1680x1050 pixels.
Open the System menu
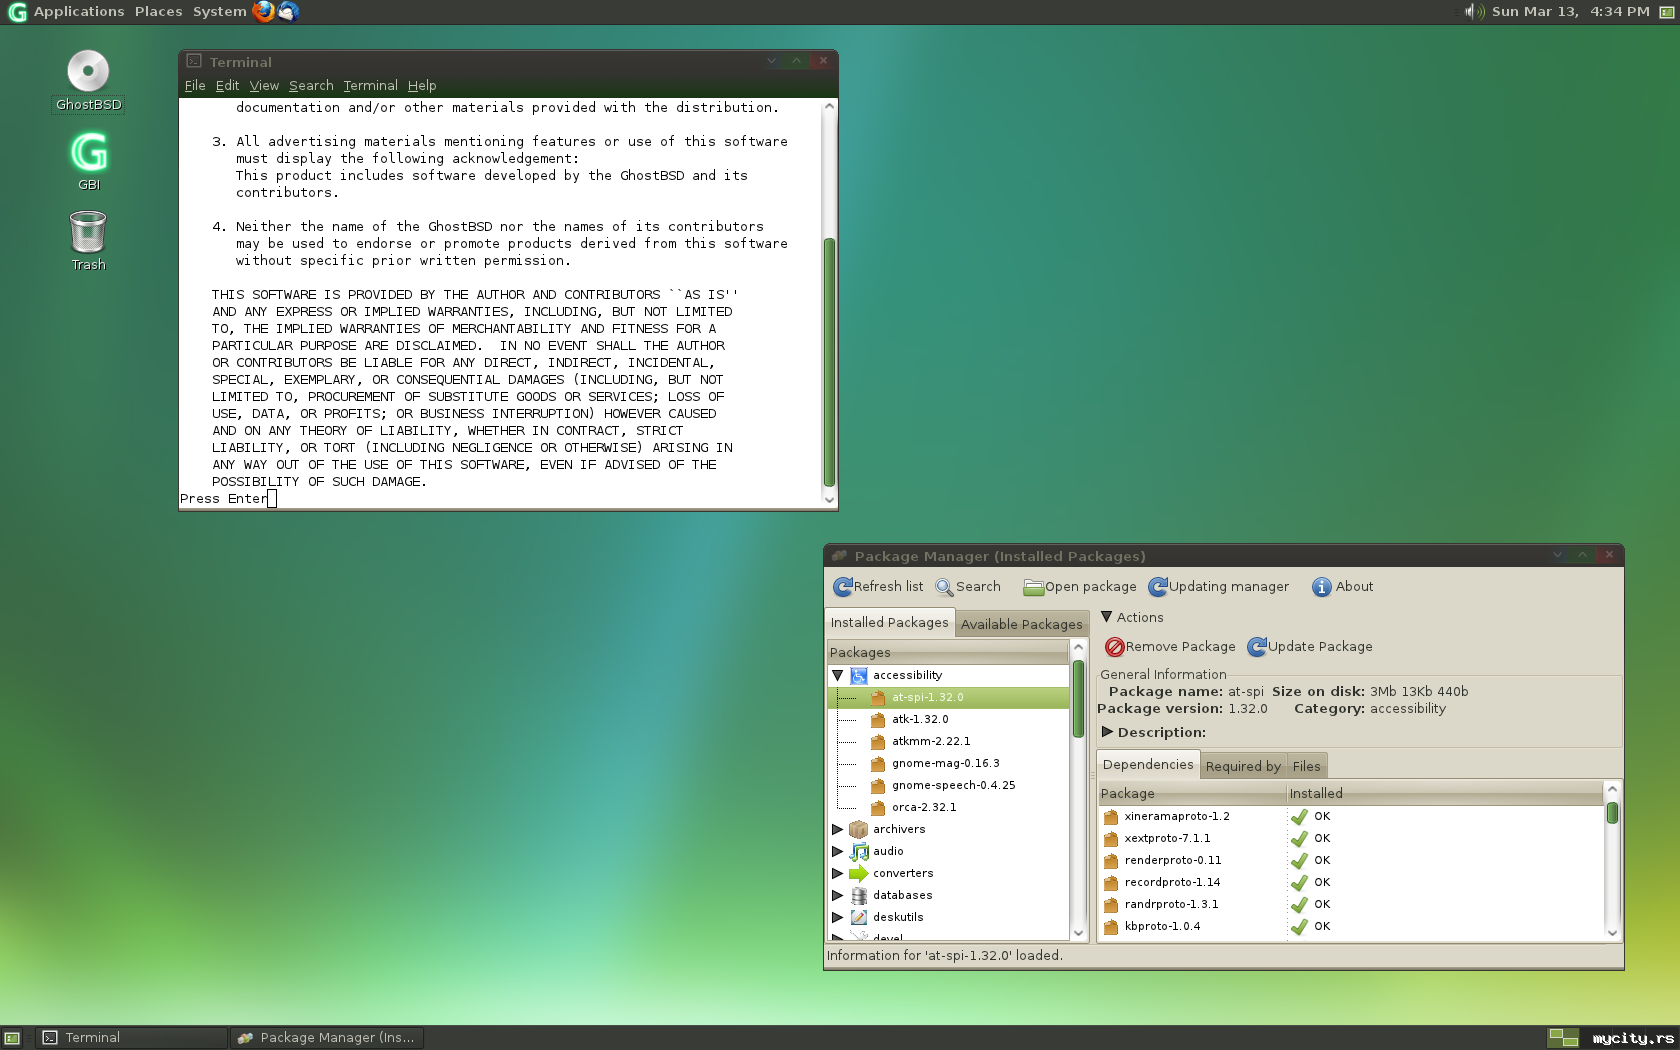click(220, 12)
